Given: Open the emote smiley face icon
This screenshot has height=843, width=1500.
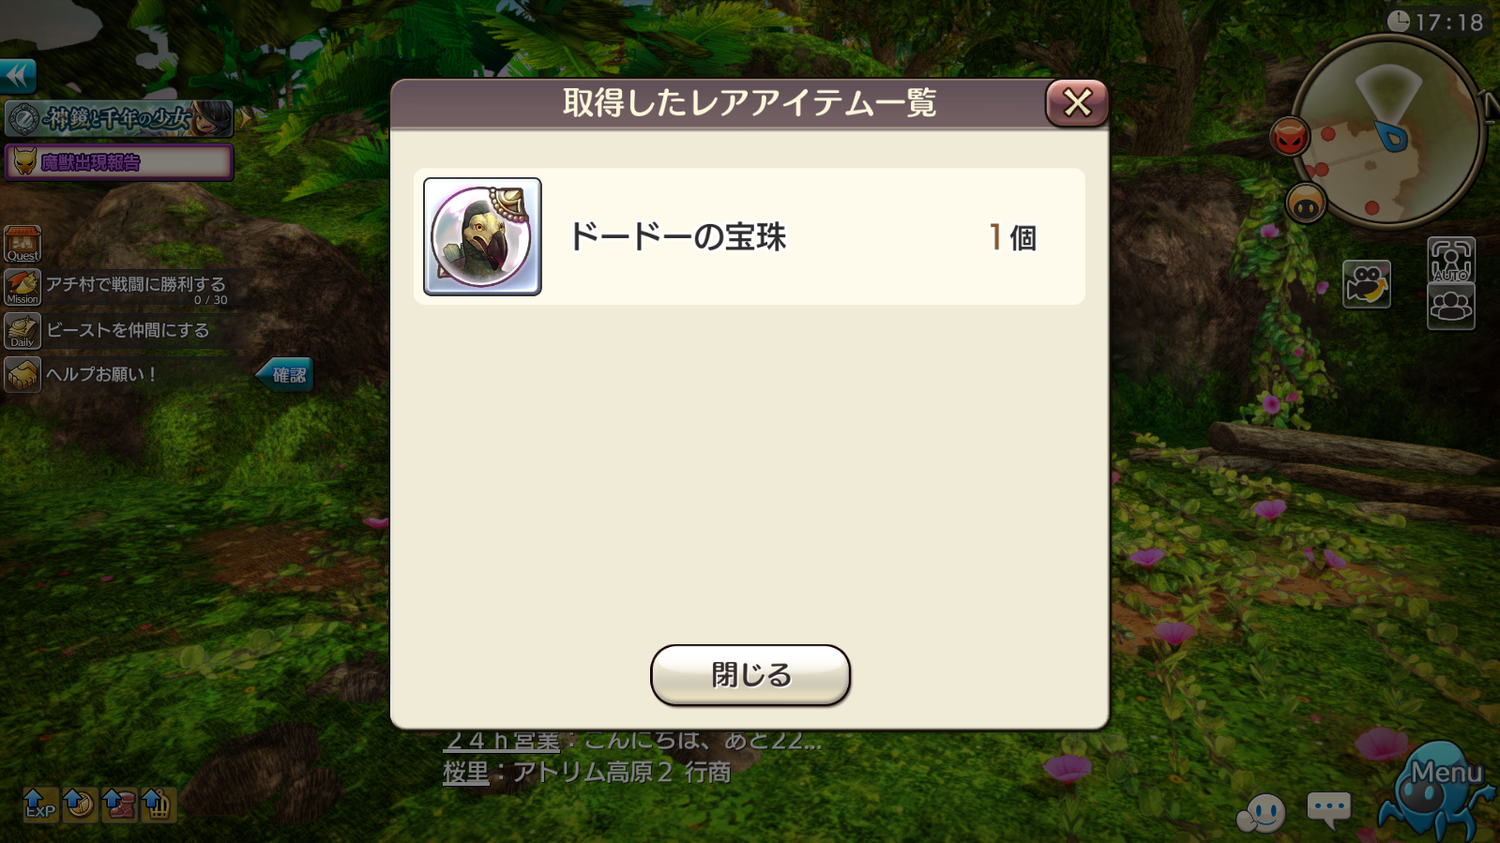Looking at the screenshot, I should tap(1261, 812).
